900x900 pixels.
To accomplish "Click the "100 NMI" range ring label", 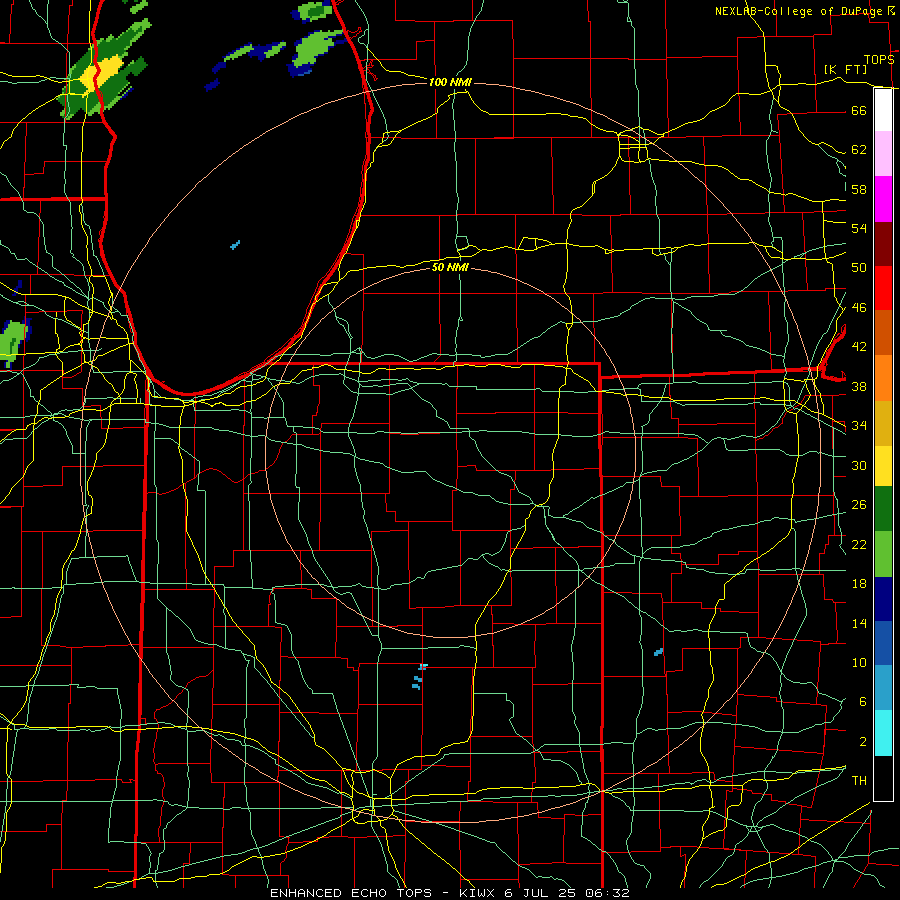I will pos(450,83).
